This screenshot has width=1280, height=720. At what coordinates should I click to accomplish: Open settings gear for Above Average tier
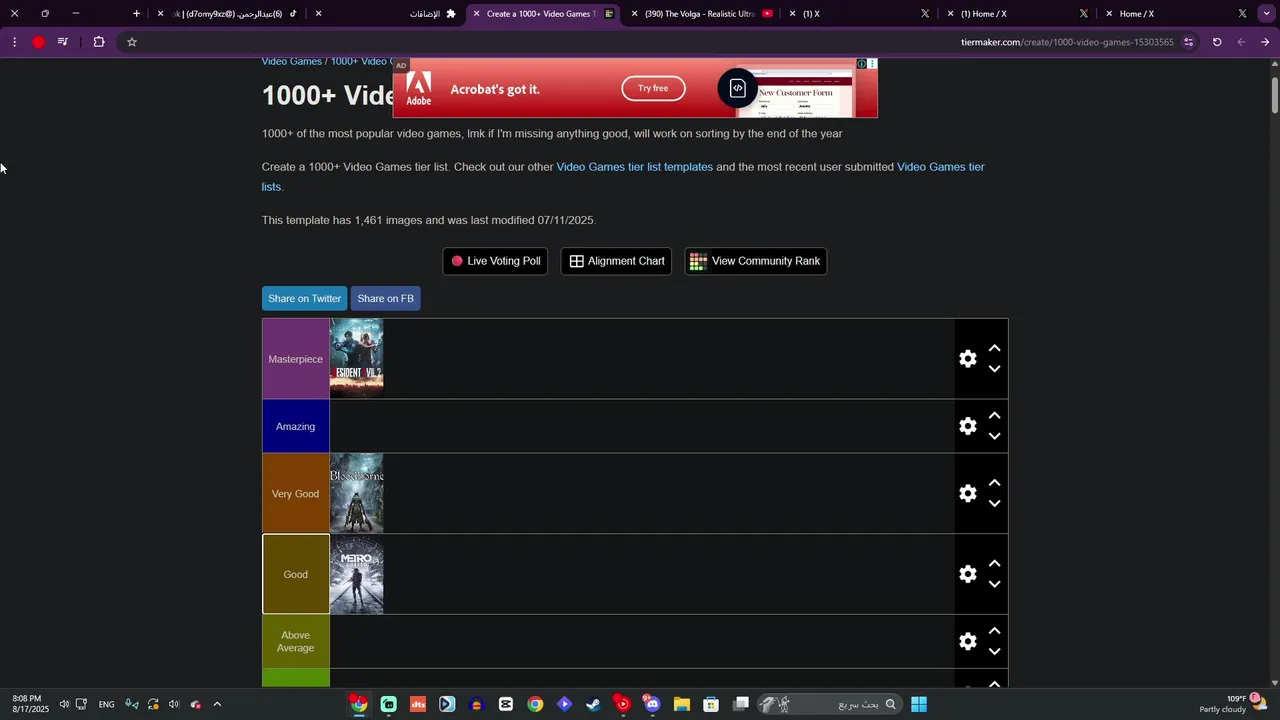coord(967,641)
